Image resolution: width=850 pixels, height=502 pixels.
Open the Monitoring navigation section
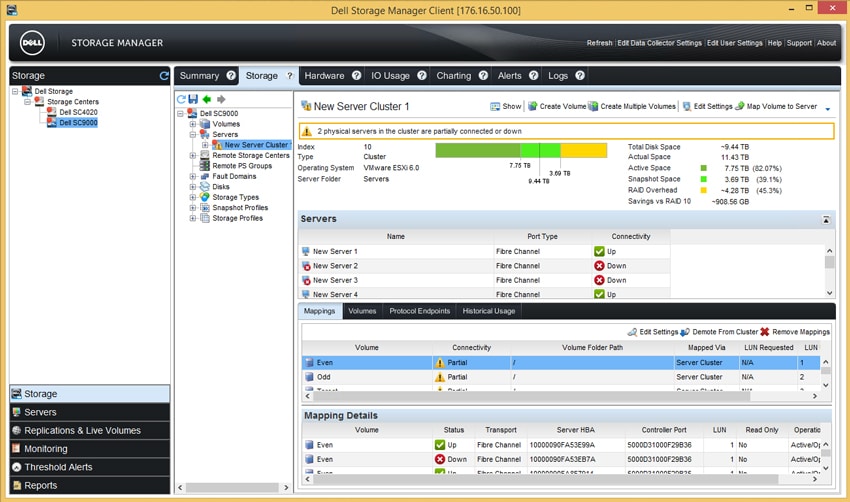coord(89,449)
